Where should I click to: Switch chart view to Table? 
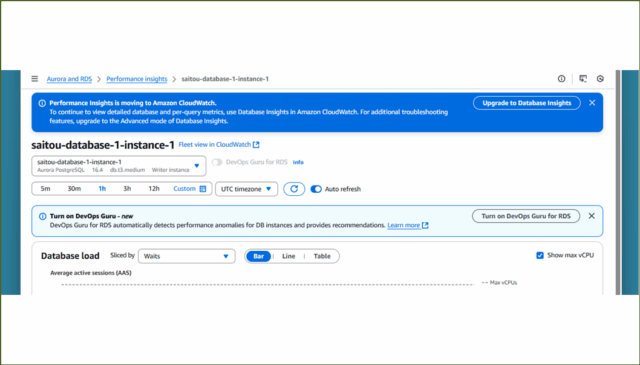point(322,256)
